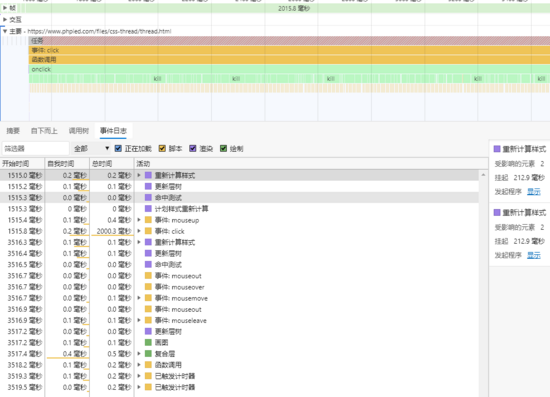Click the event log scrollbar up arrow
Image resolution: width=550 pixels, height=397 pixels.
tap(483, 175)
